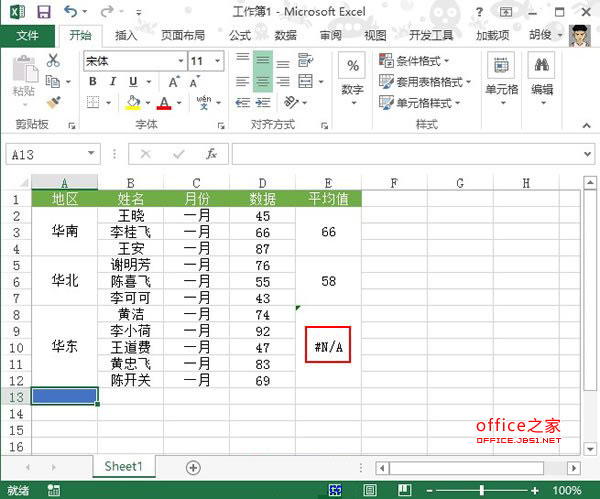
Task: Click Decrease Indent icon
Action: click(x=243, y=102)
